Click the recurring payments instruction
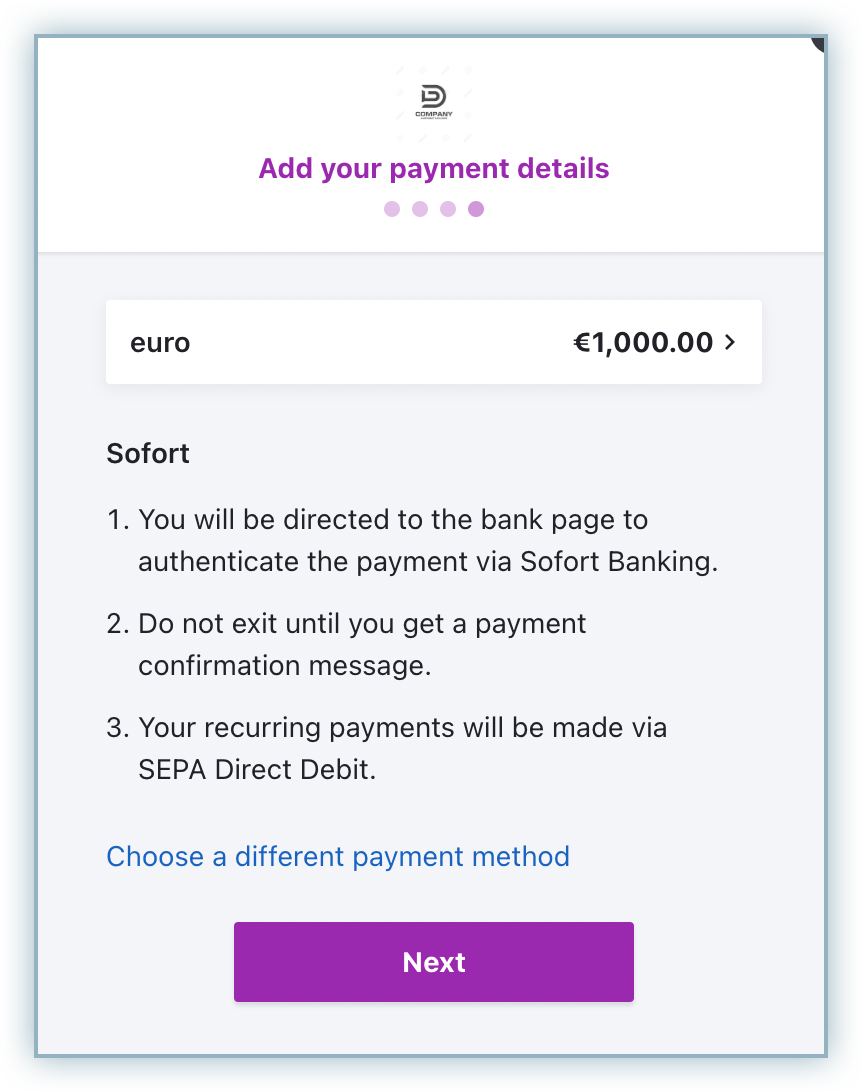Viewport: 862px width, 1092px height. pos(402,727)
